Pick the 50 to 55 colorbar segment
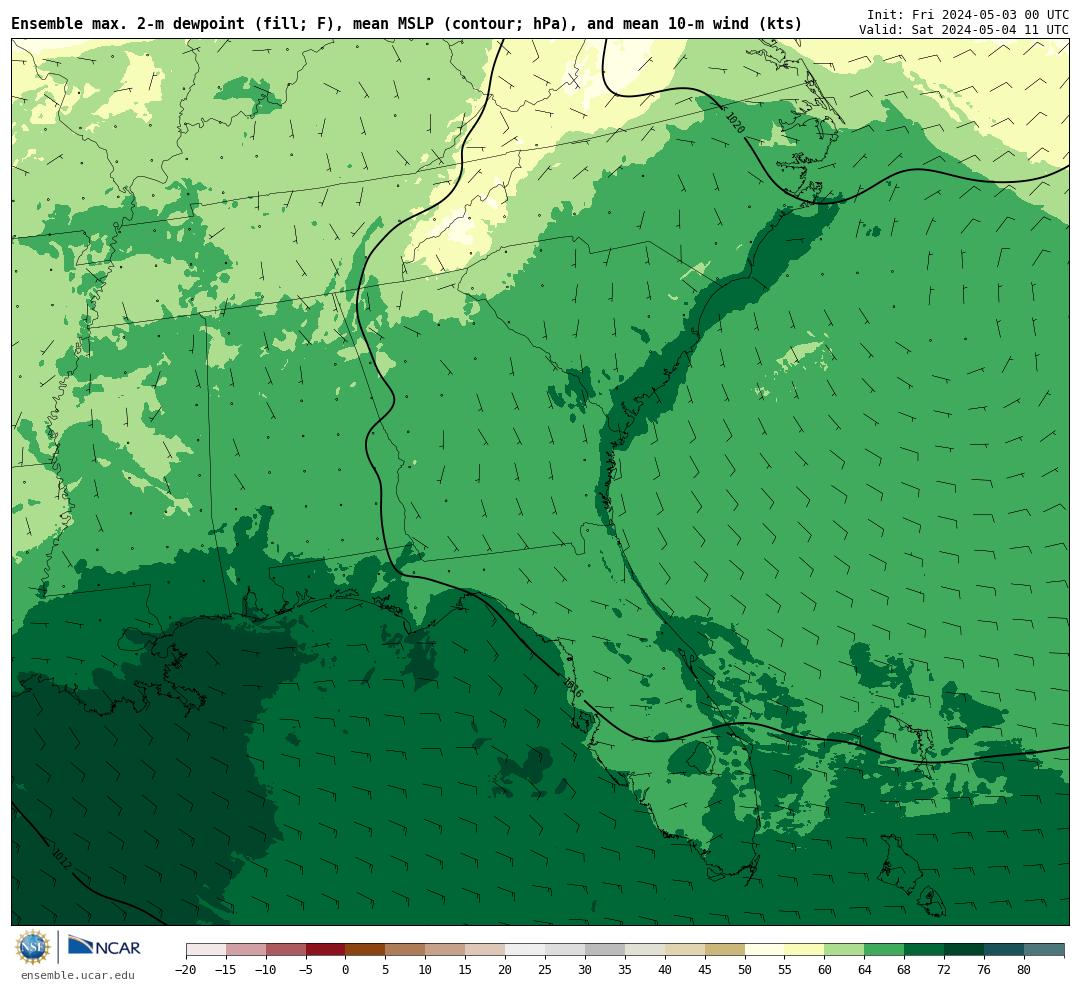 click(765, 950)
